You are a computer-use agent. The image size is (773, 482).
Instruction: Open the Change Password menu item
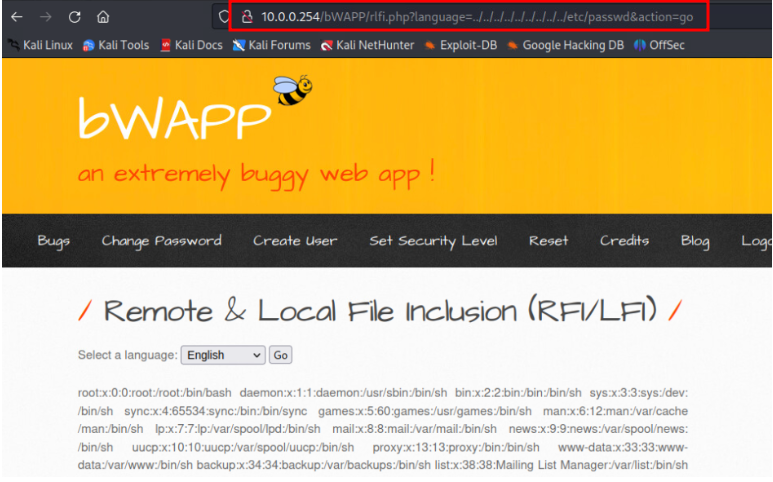coord(162,241)
